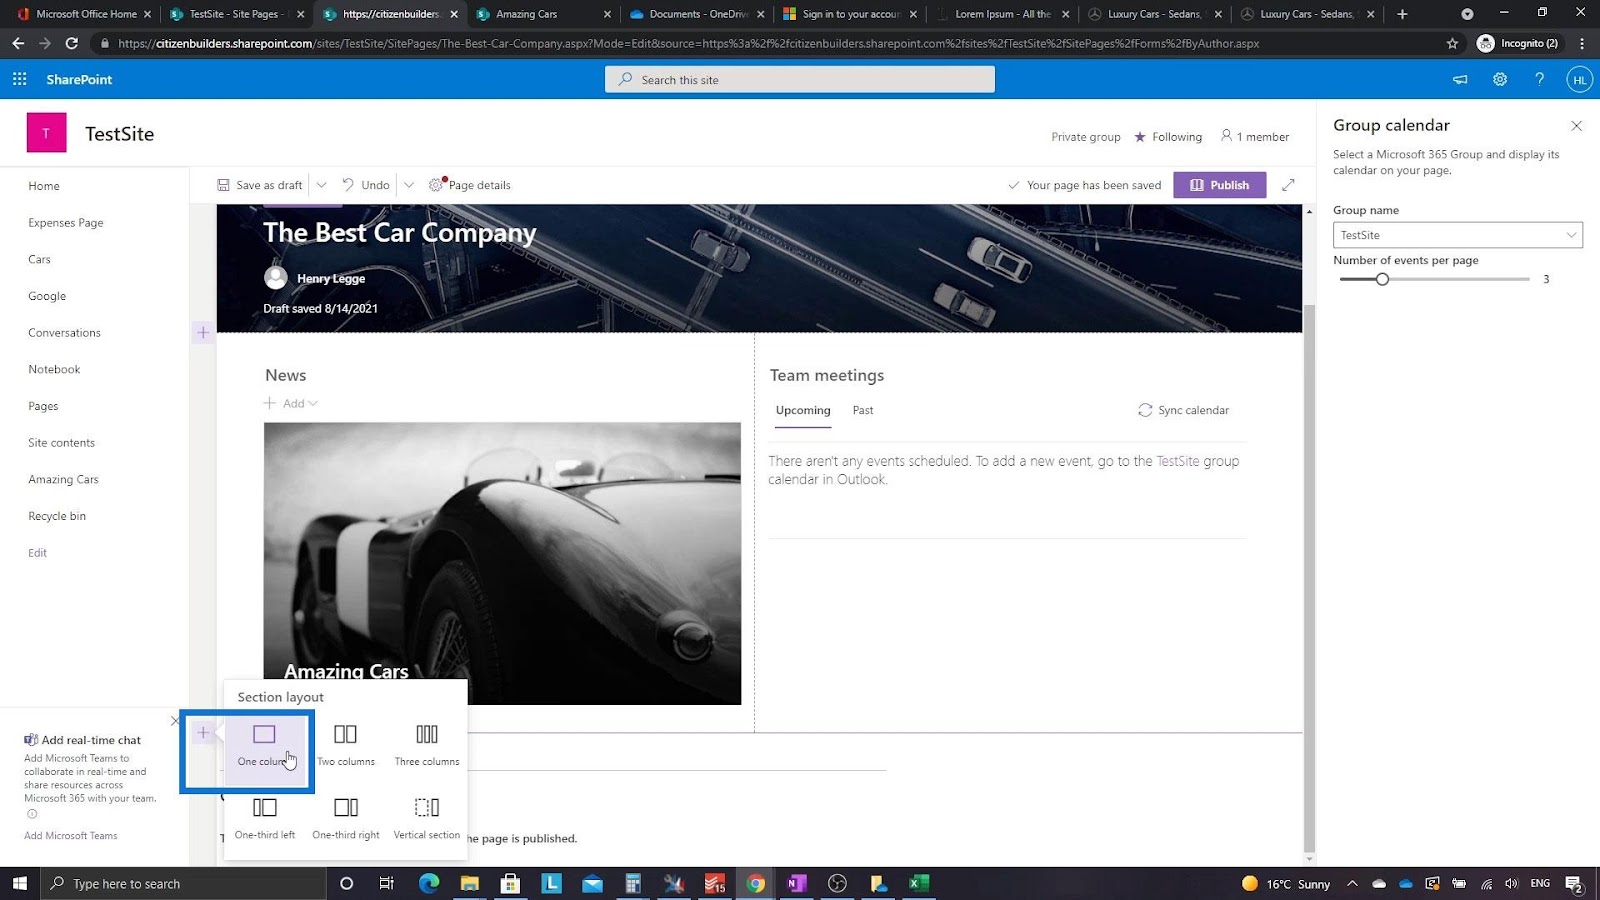
Task: Expand the page to full screen
Action: pos(1288,185)
